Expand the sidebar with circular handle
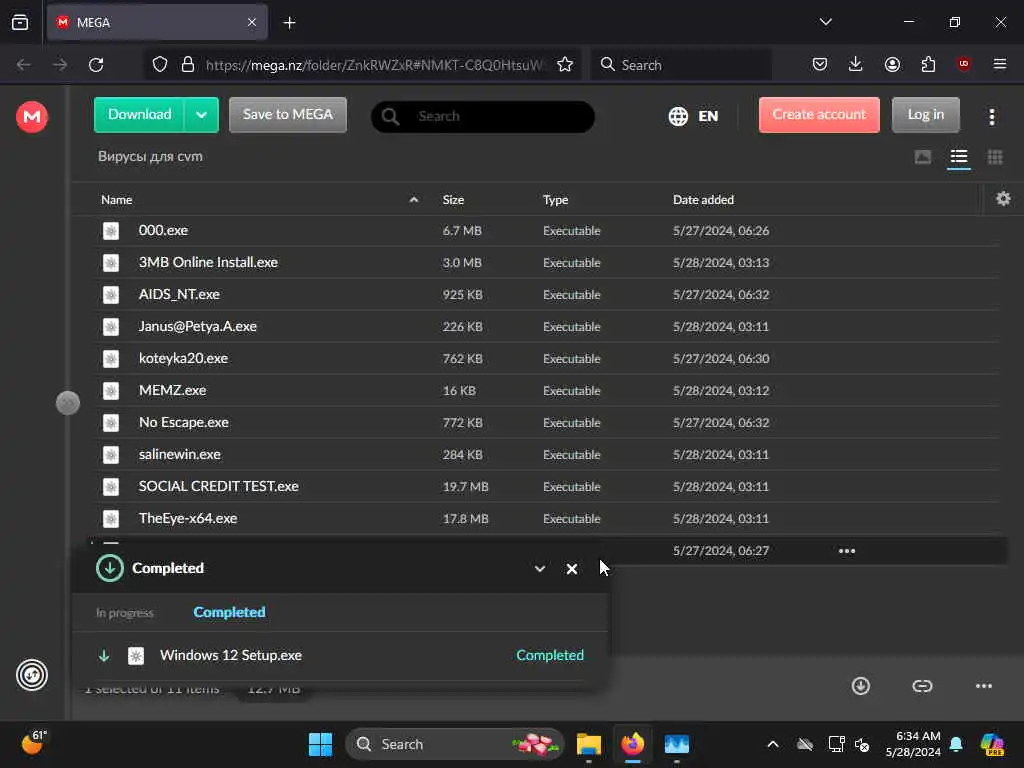The image size is (1024, 768). pyautogui.click(x=68, y=403)
